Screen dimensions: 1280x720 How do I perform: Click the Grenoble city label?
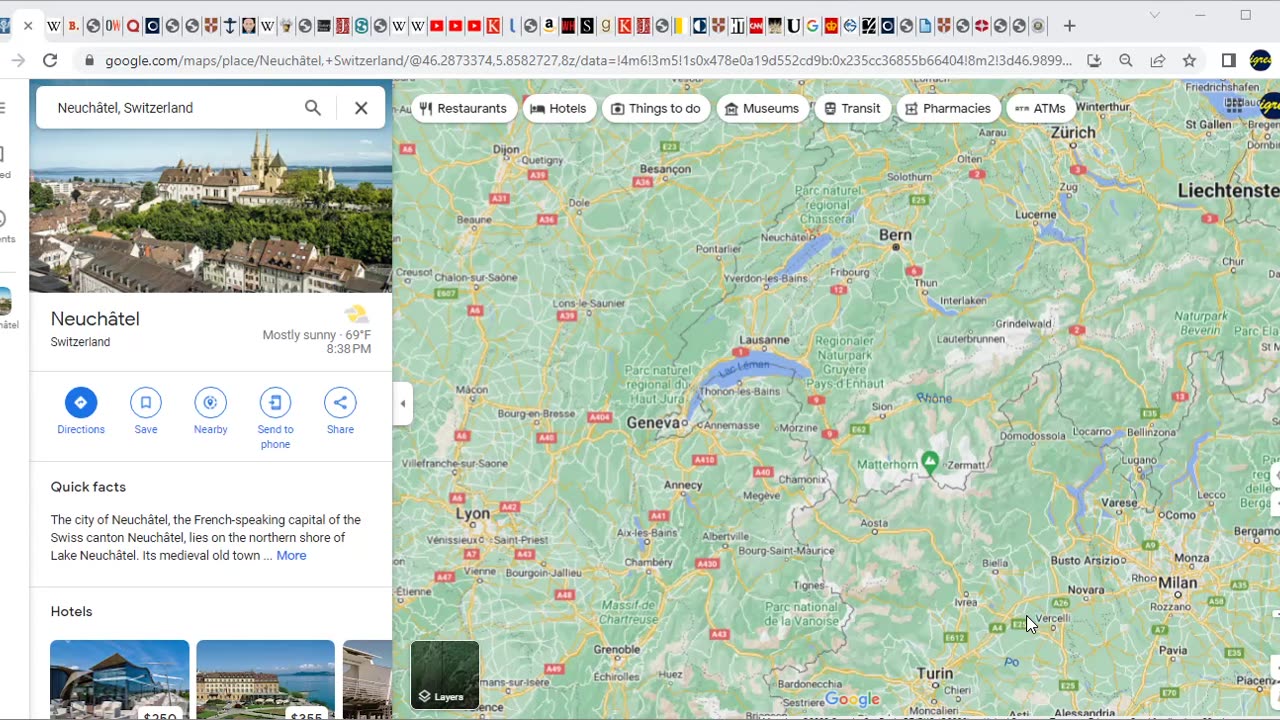[616, 649]
